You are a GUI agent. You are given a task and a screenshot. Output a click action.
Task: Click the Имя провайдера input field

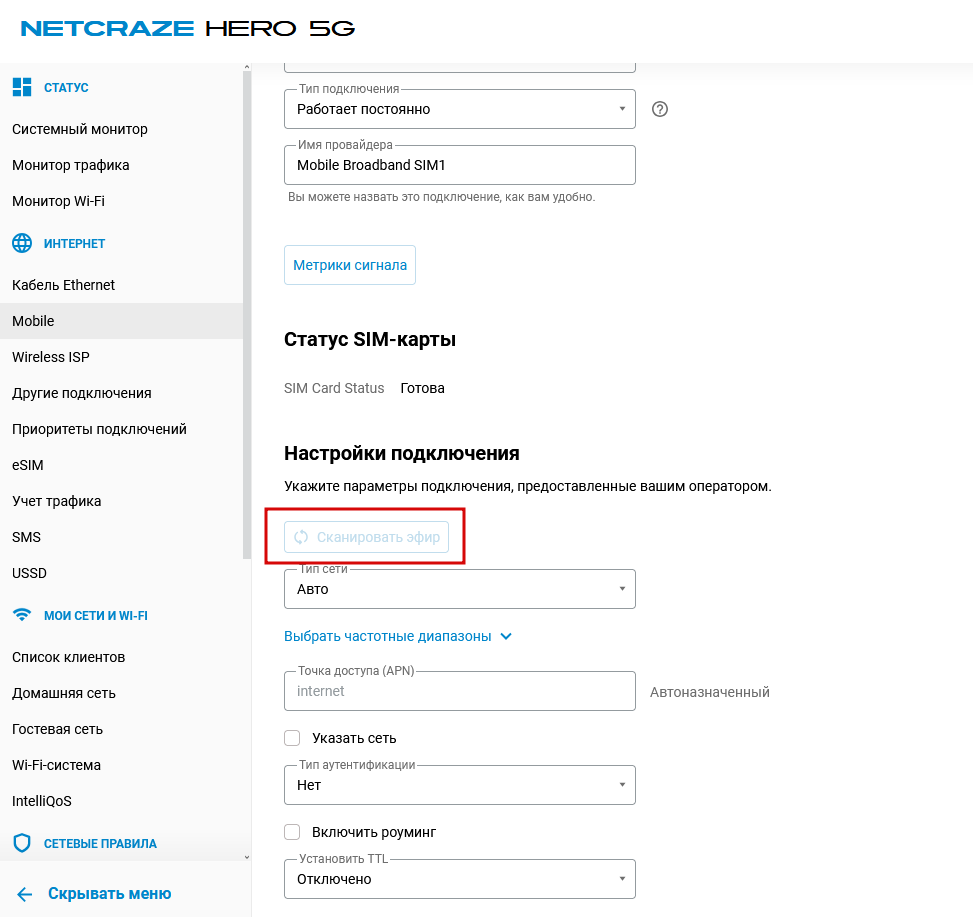click(460, 165)
